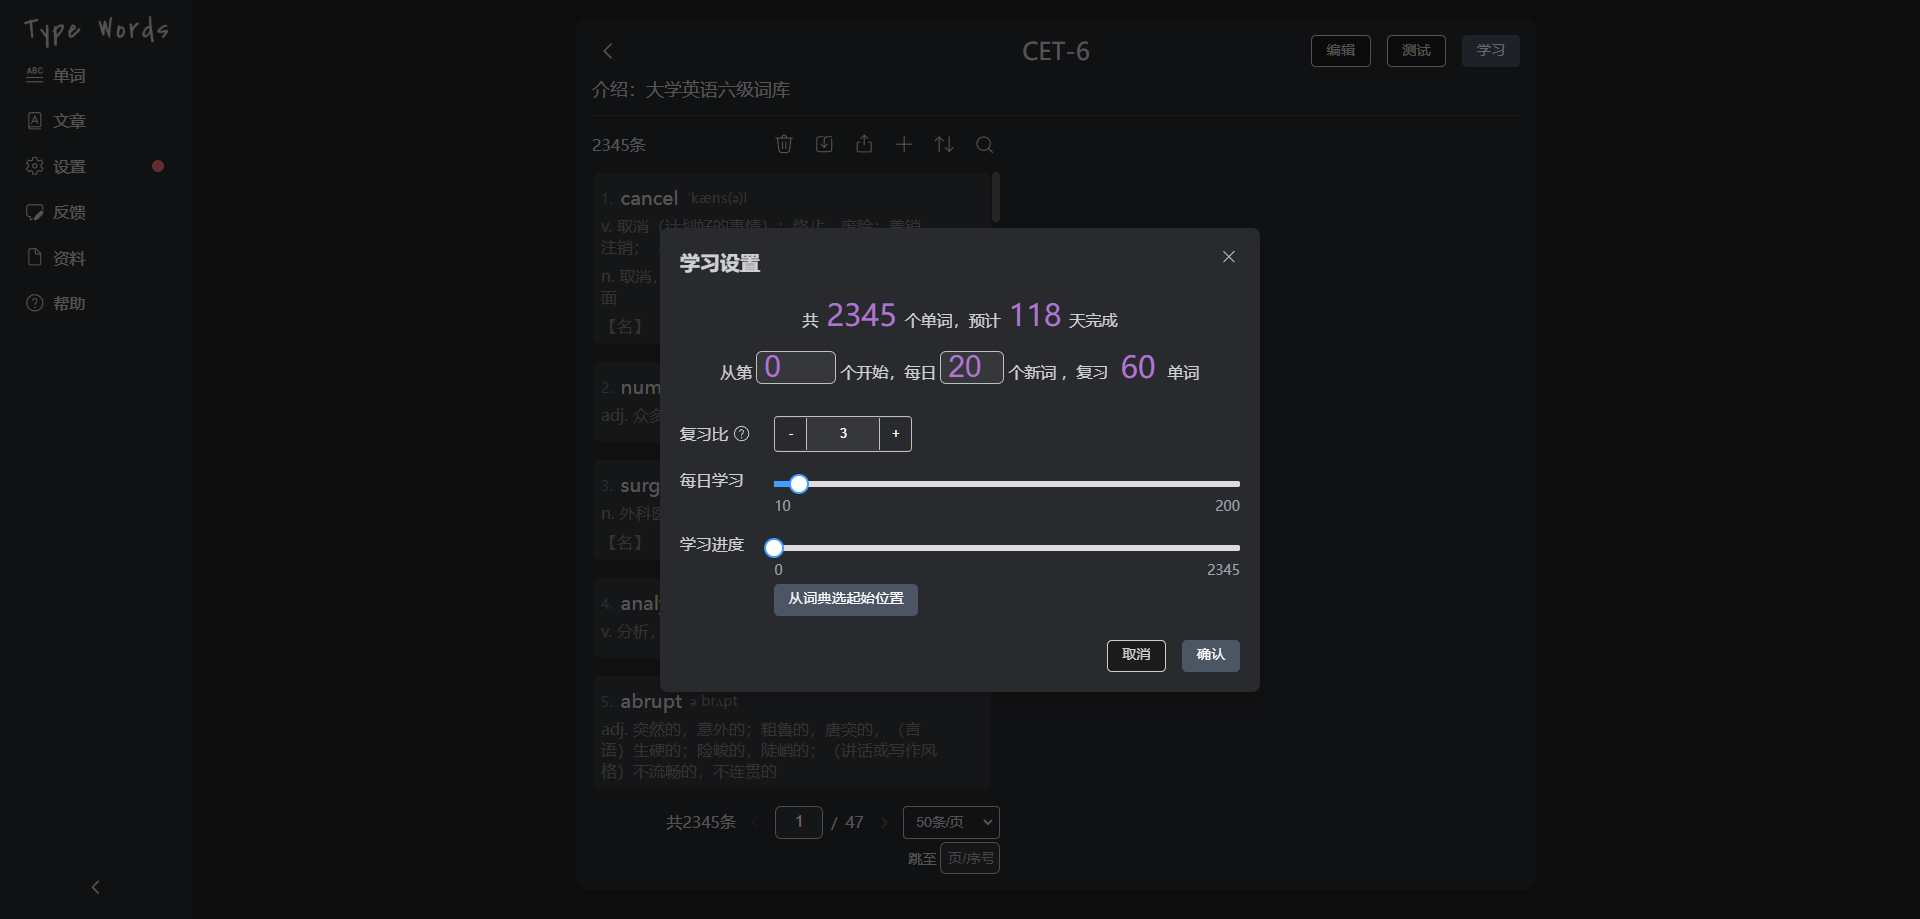1920x919 pixels.
Task: Close the 学习设置 dialog with the X
Action: tap(1229, 257)
